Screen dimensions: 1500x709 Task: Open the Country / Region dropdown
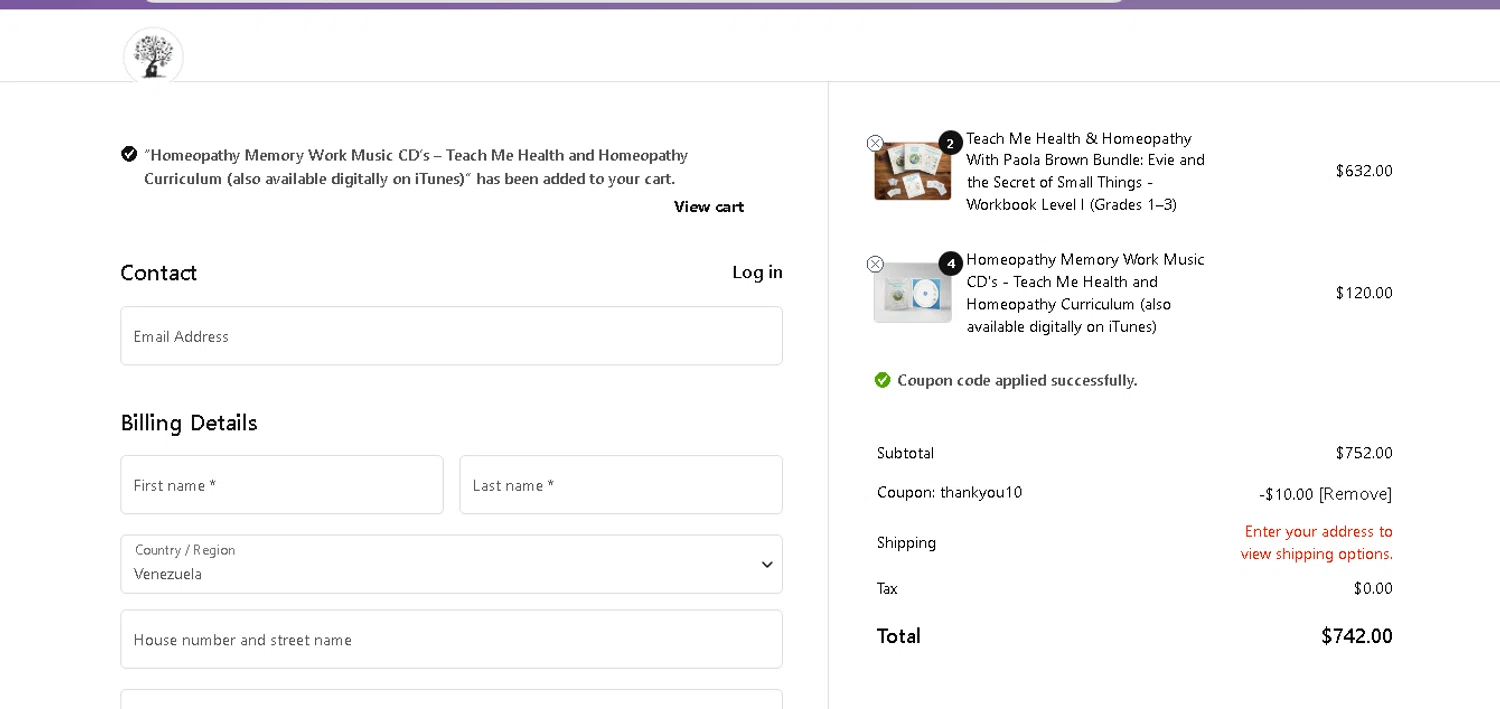point(451,564)
